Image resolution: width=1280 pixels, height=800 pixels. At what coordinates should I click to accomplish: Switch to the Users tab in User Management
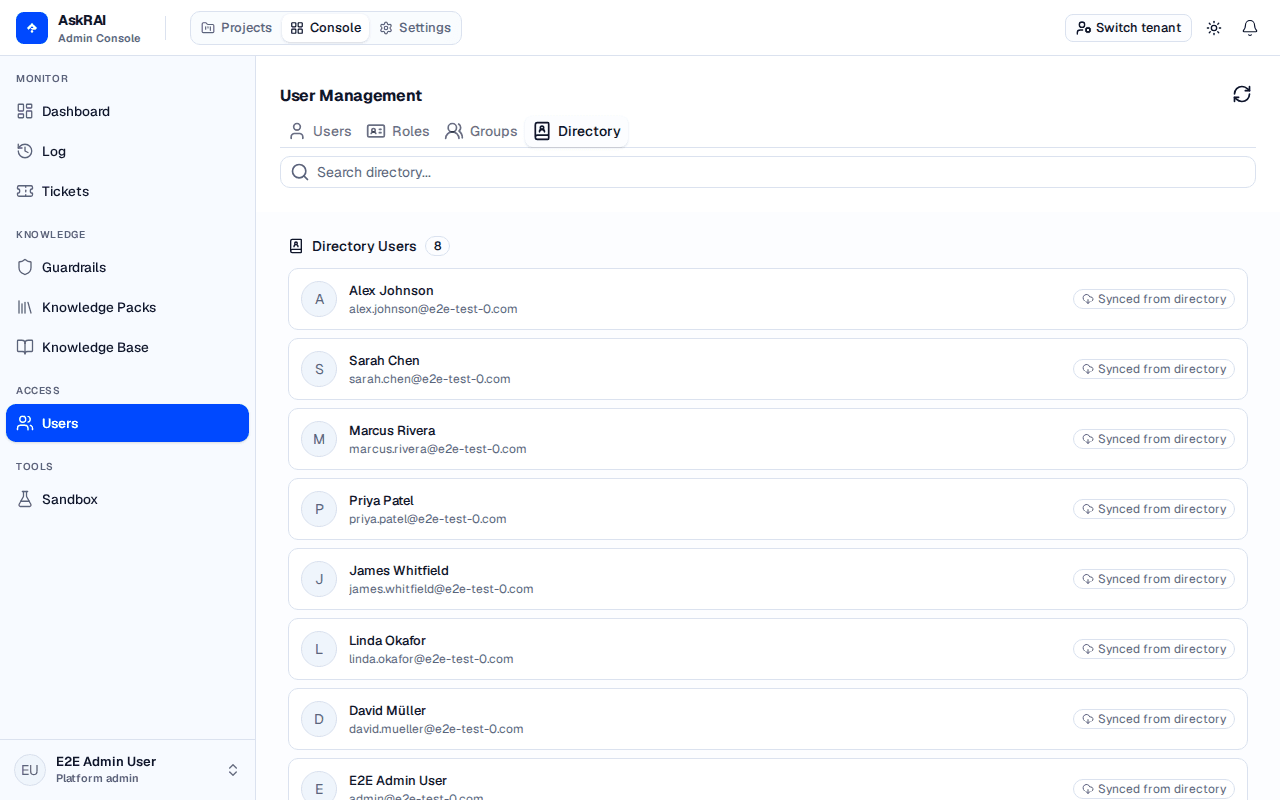(320, 131)
